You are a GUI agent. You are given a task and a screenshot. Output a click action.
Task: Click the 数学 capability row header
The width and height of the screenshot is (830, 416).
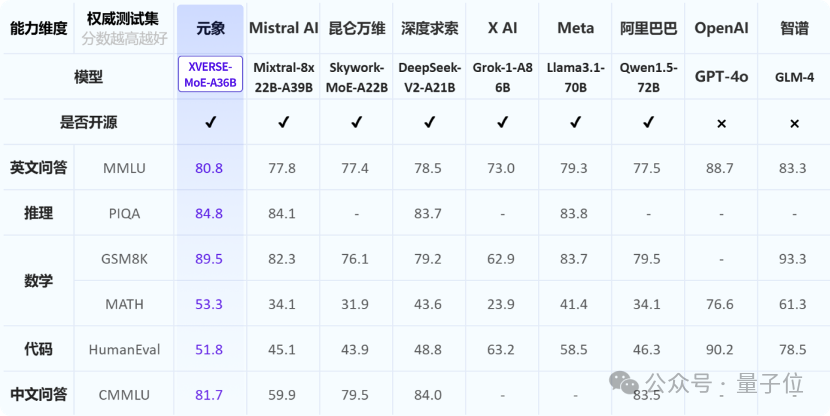[x=39, y=281]
